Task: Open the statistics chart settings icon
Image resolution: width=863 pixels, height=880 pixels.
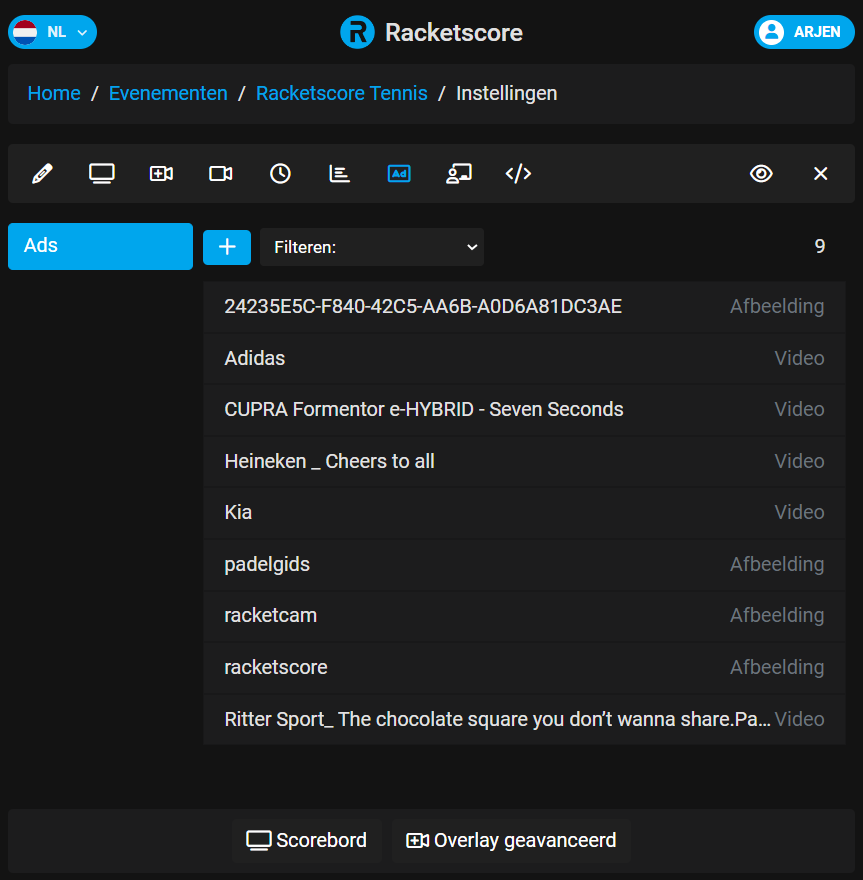Action: (x=339, y=173)
